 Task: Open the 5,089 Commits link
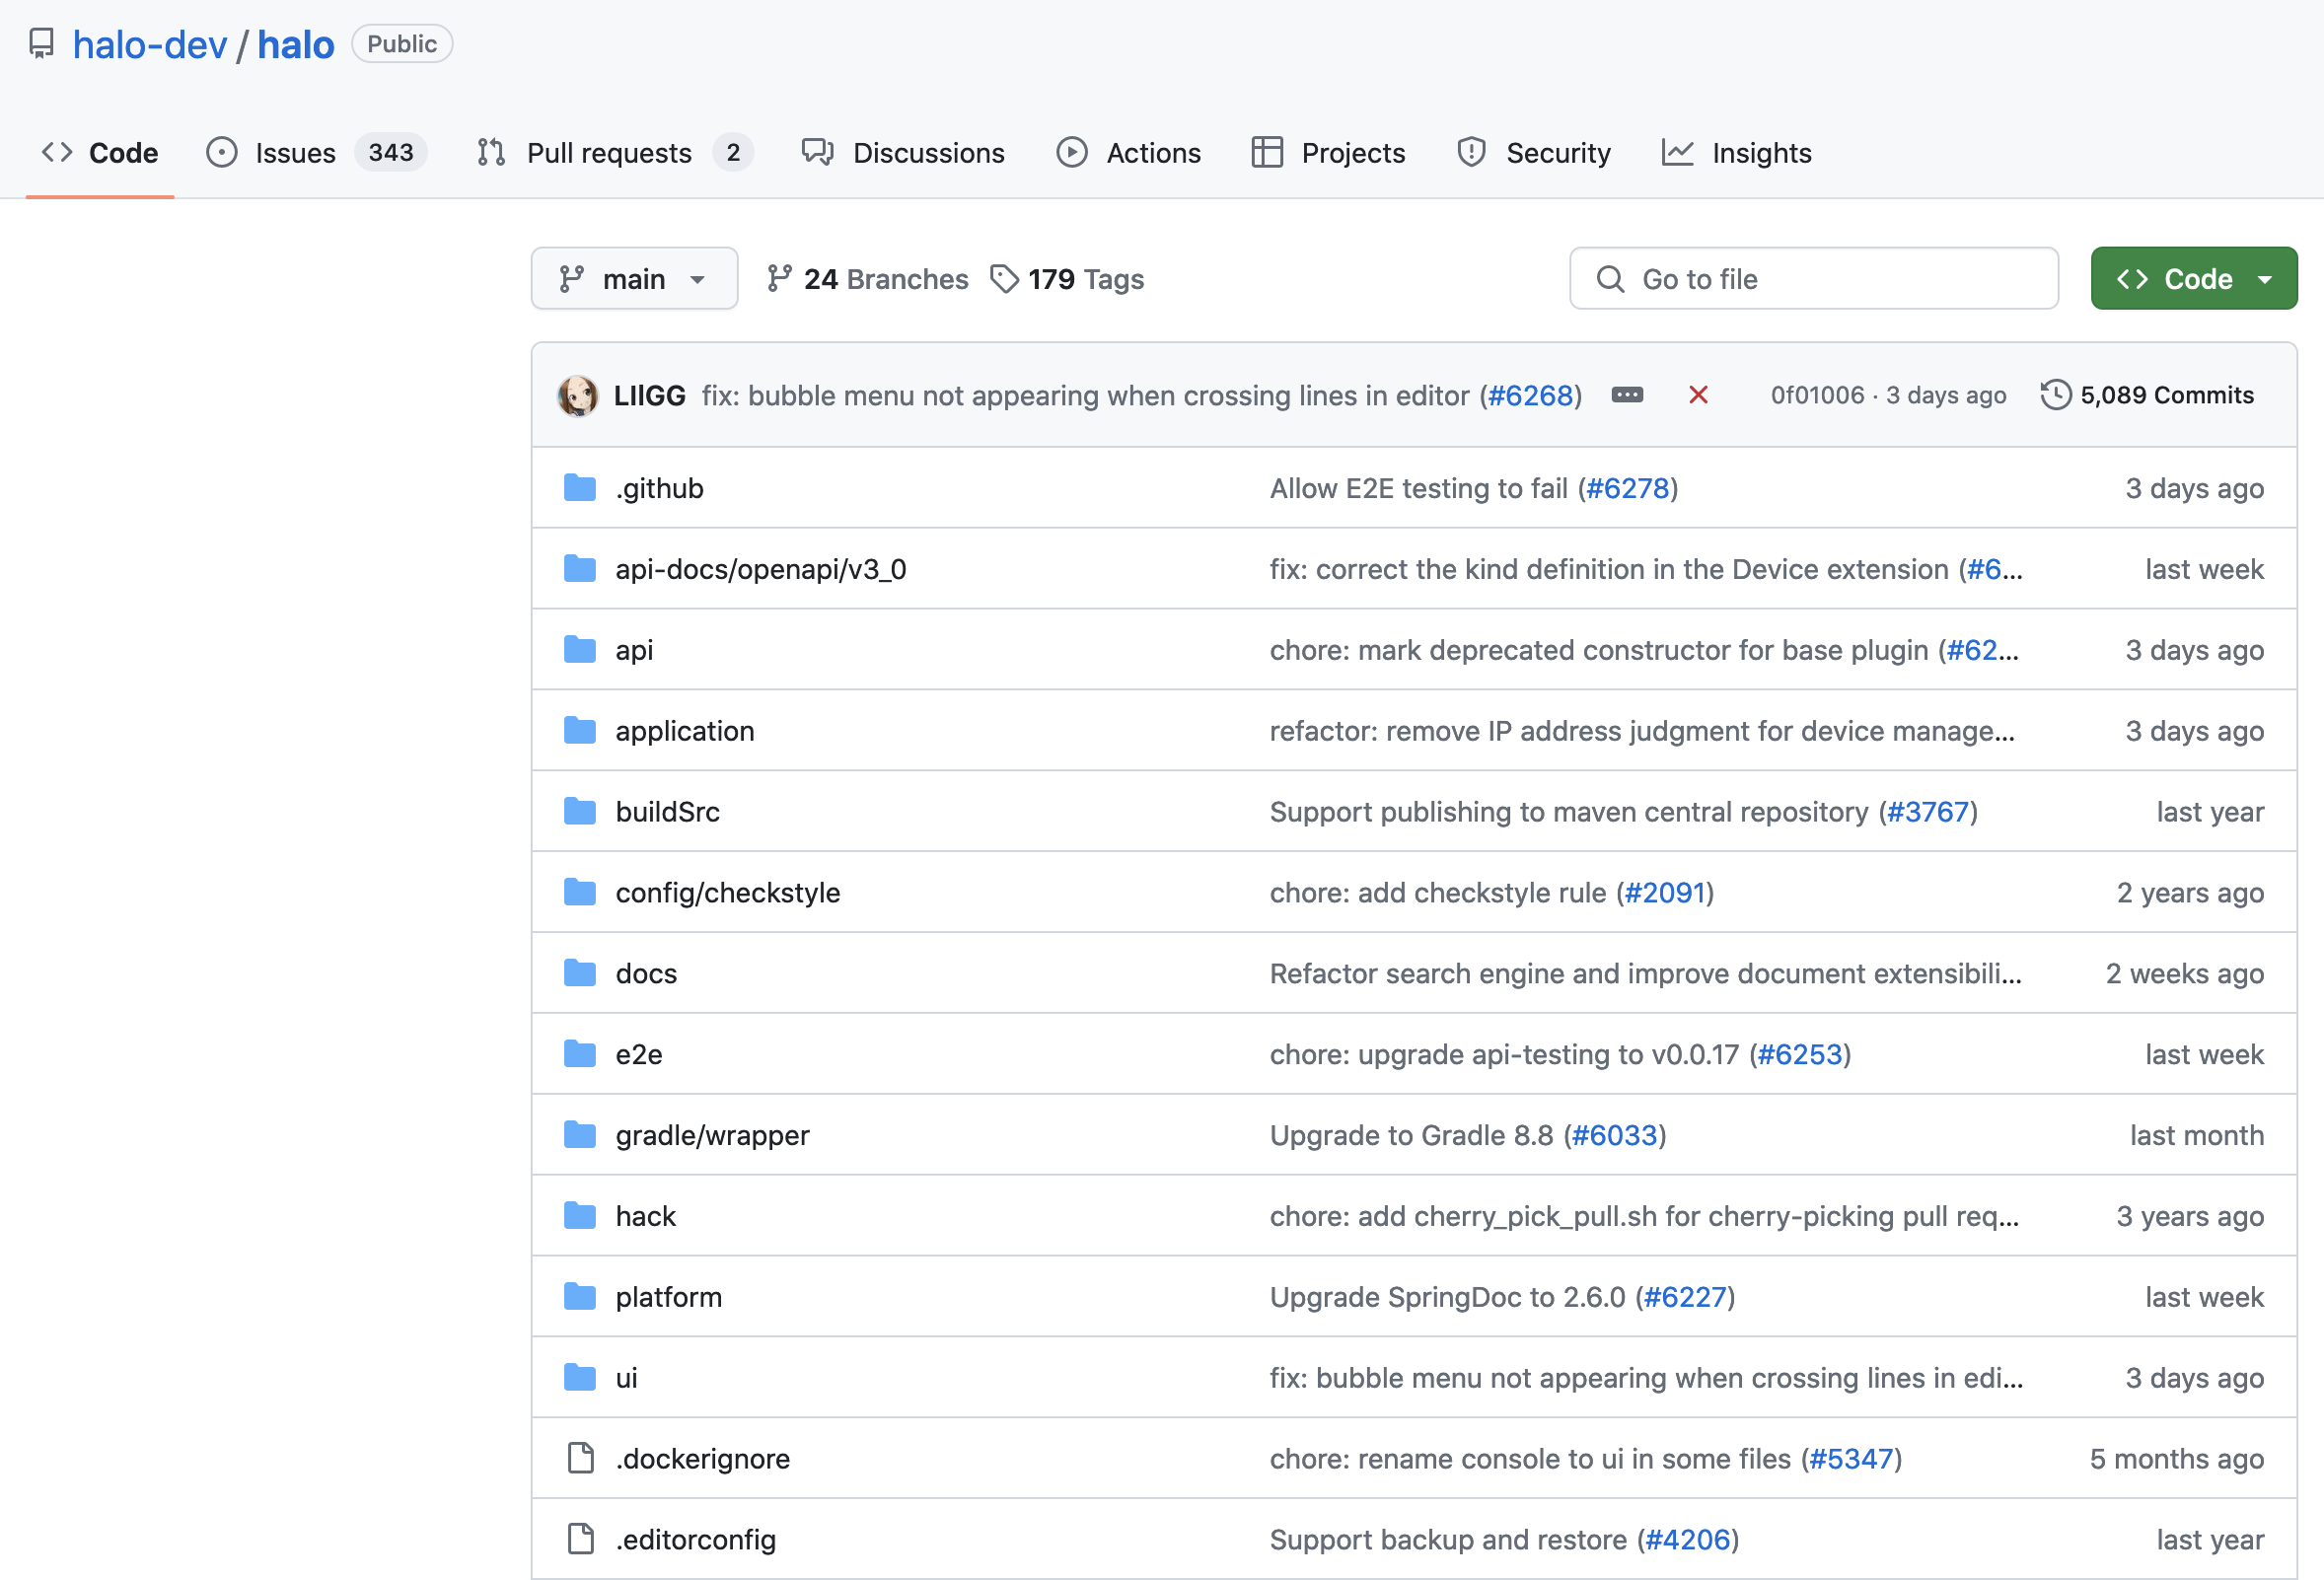point(2166,395)
